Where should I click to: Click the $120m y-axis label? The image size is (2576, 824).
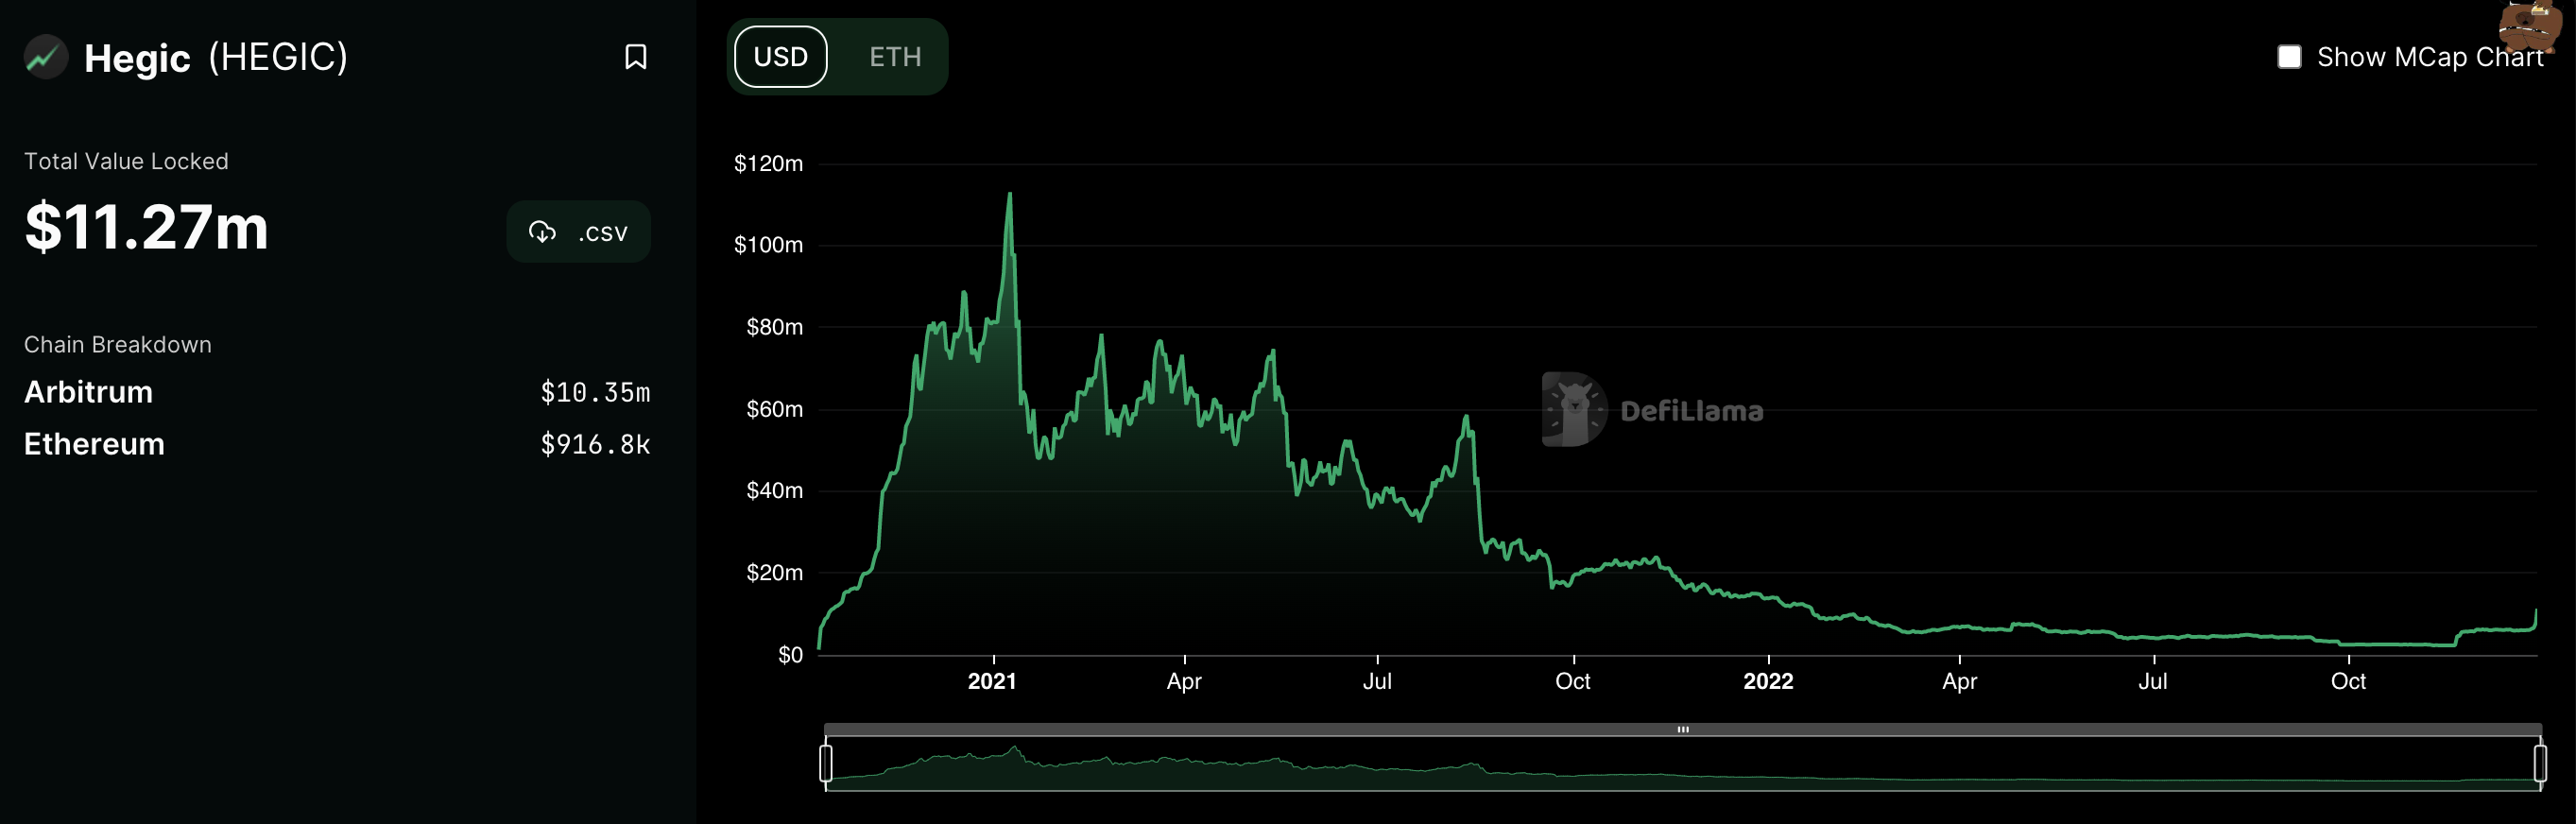pyautogui.click(x=768, y=163)
